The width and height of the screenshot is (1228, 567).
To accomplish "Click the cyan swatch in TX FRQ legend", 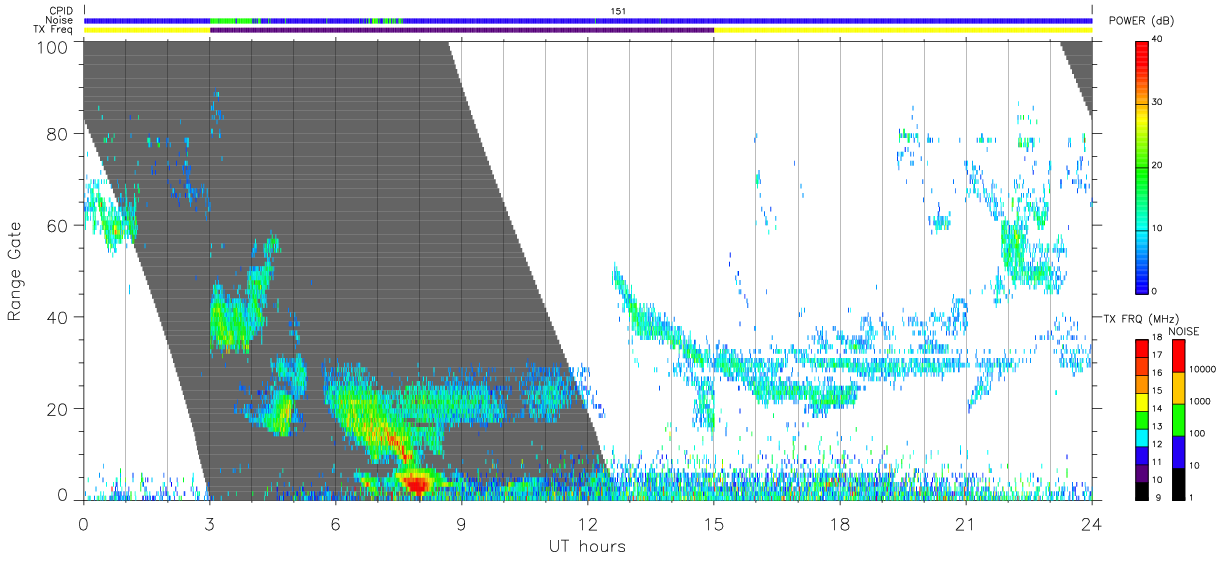I will [x=1142, y=438].
